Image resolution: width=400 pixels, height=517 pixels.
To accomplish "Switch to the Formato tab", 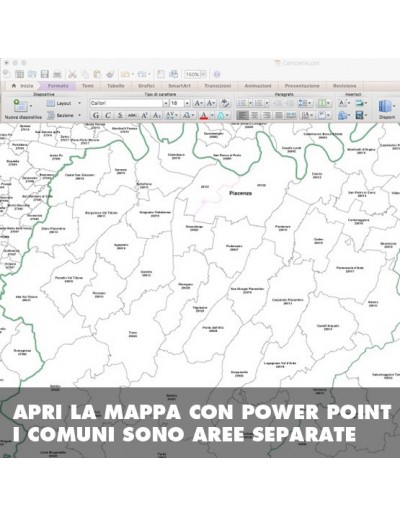I will point(58,86).
